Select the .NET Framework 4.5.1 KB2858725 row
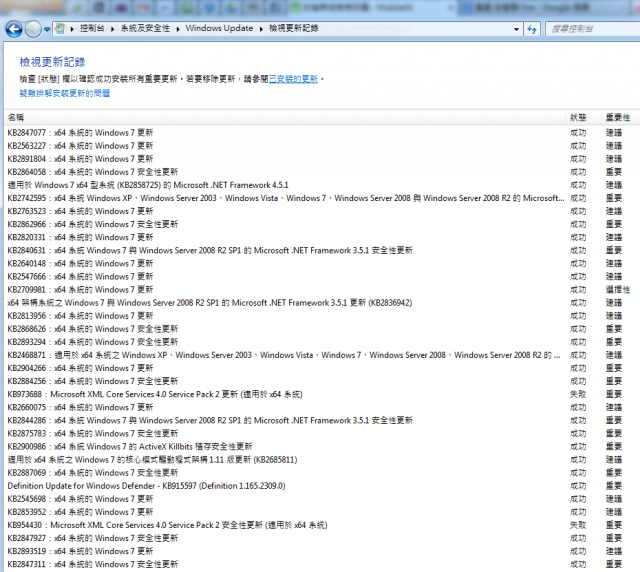The width and height of the screenshot is (640, 572). click(x=320, y=185)
